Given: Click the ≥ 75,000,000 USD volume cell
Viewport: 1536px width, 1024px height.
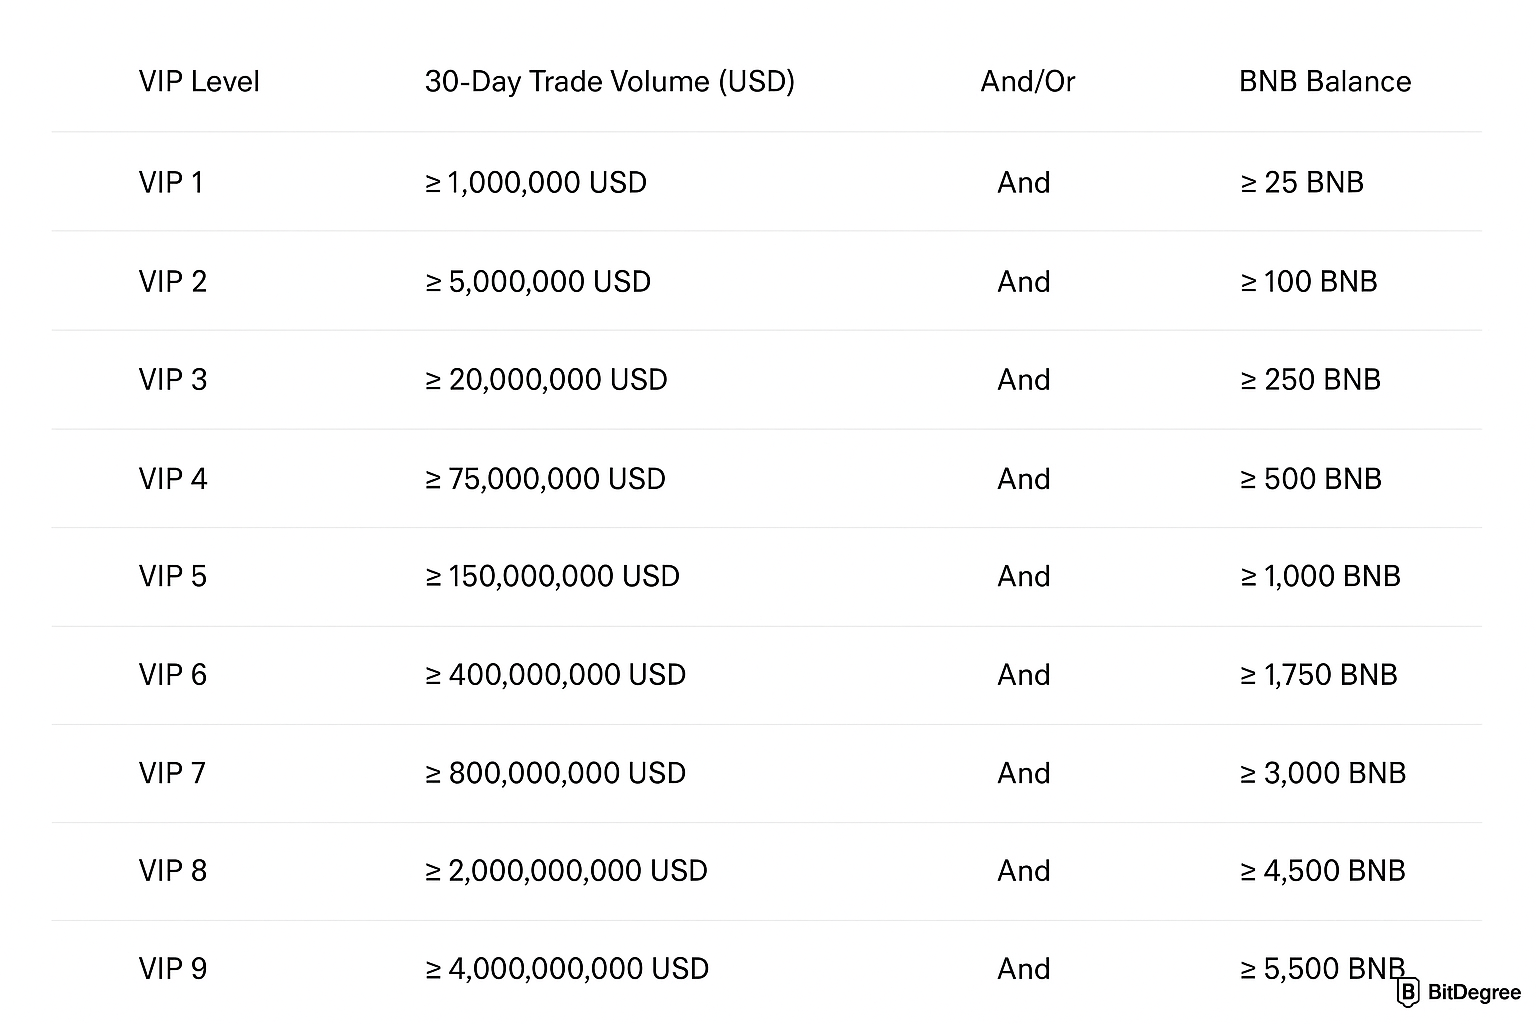Looking at the screenshot, I should pyautogui.click(x=545, y=478).
